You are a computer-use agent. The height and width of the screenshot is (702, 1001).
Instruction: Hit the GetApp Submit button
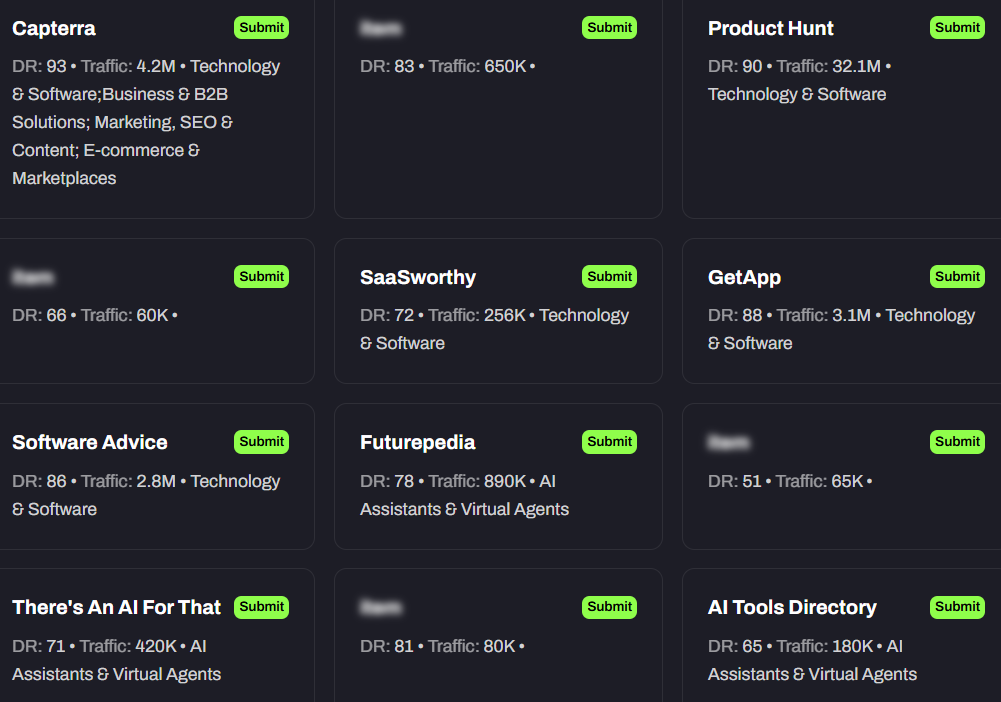coord(957,277)
